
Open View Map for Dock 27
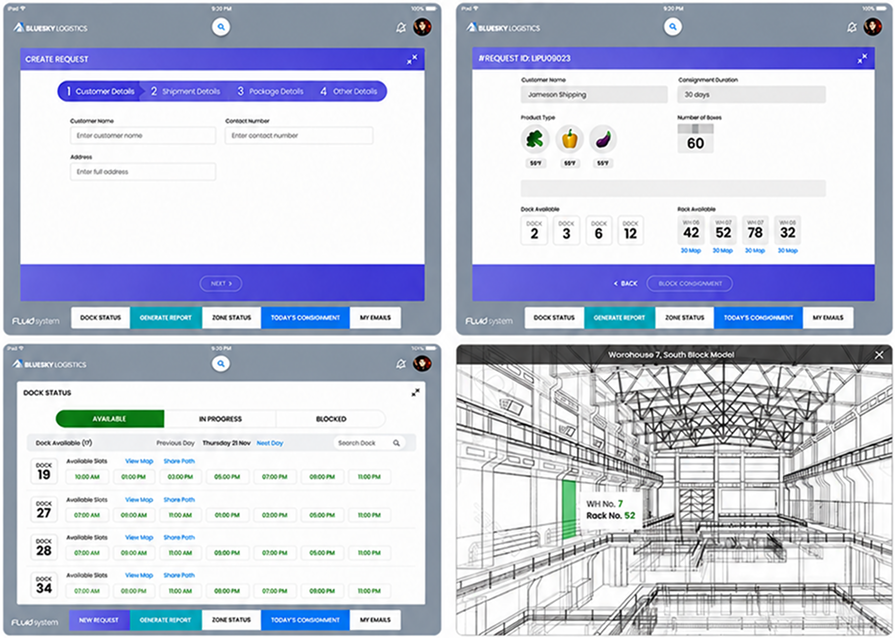pyautogui.click(x=139, y=500)
